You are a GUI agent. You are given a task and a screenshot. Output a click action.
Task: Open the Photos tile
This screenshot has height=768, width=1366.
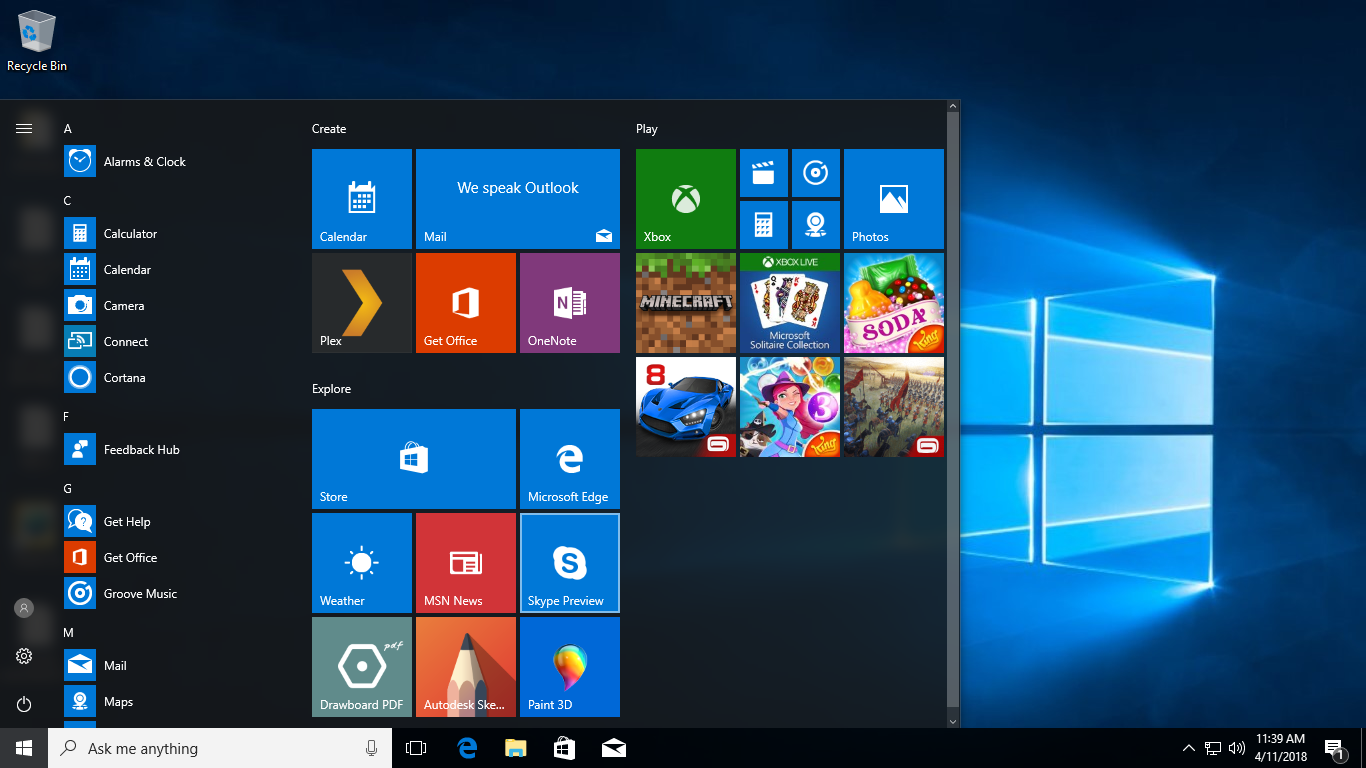tap(894, 199)
